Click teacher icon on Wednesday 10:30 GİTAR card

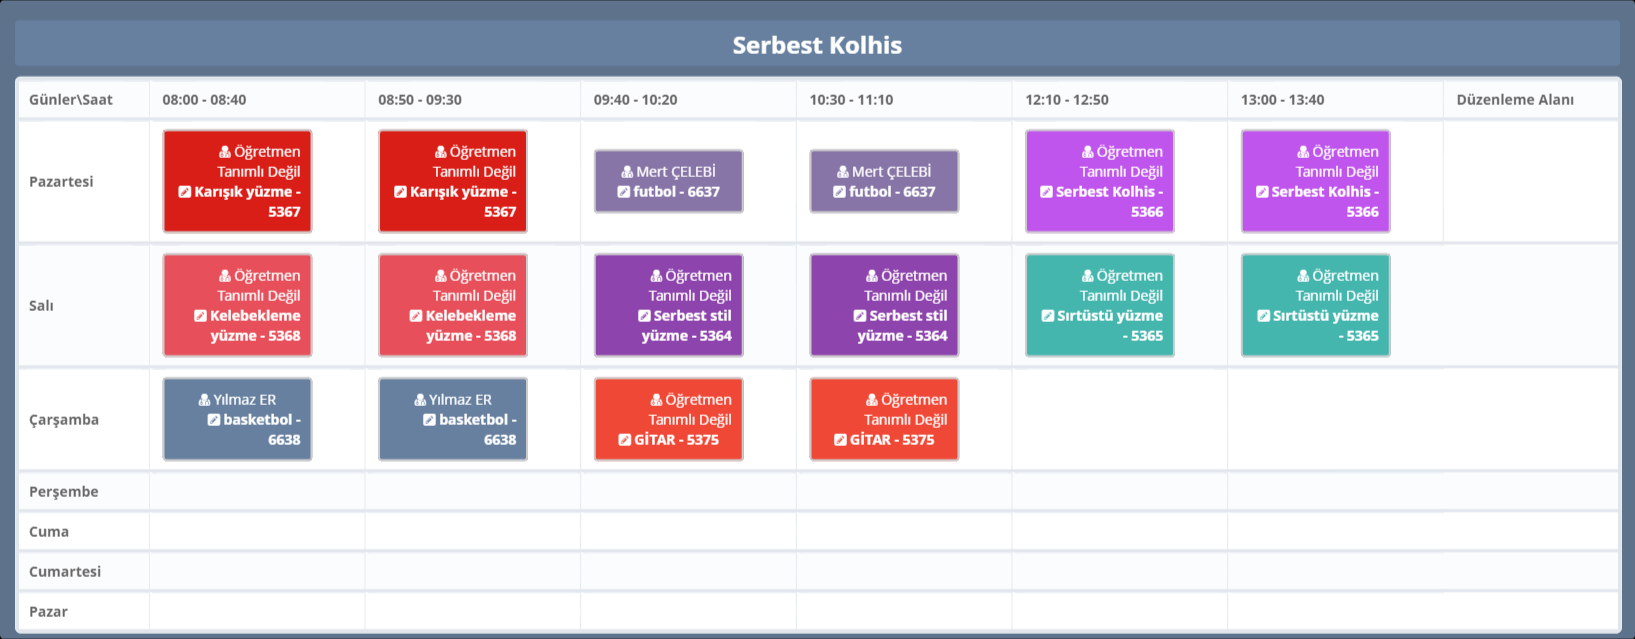pyautogui.click(x=872, y=400)
